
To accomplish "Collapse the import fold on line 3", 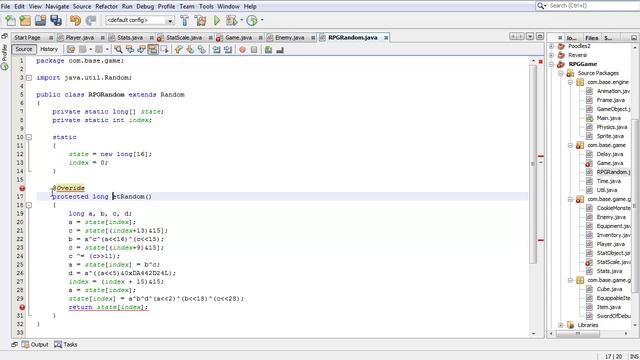I will pos(29,78).
